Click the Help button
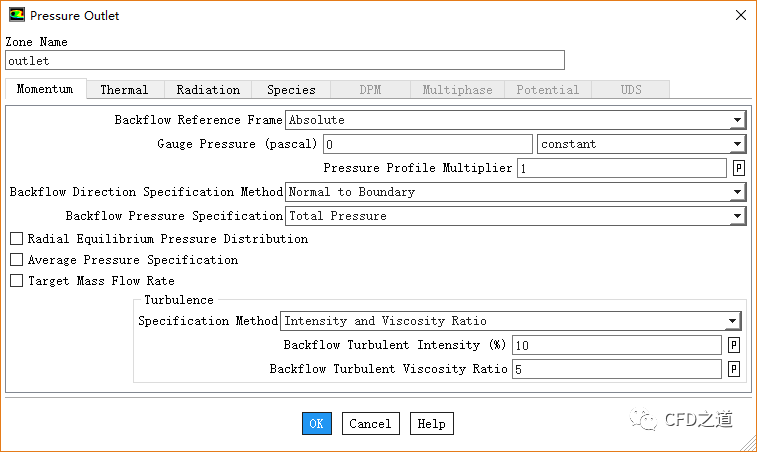Screen dimensions: 757x452 (x=431, y=423)
